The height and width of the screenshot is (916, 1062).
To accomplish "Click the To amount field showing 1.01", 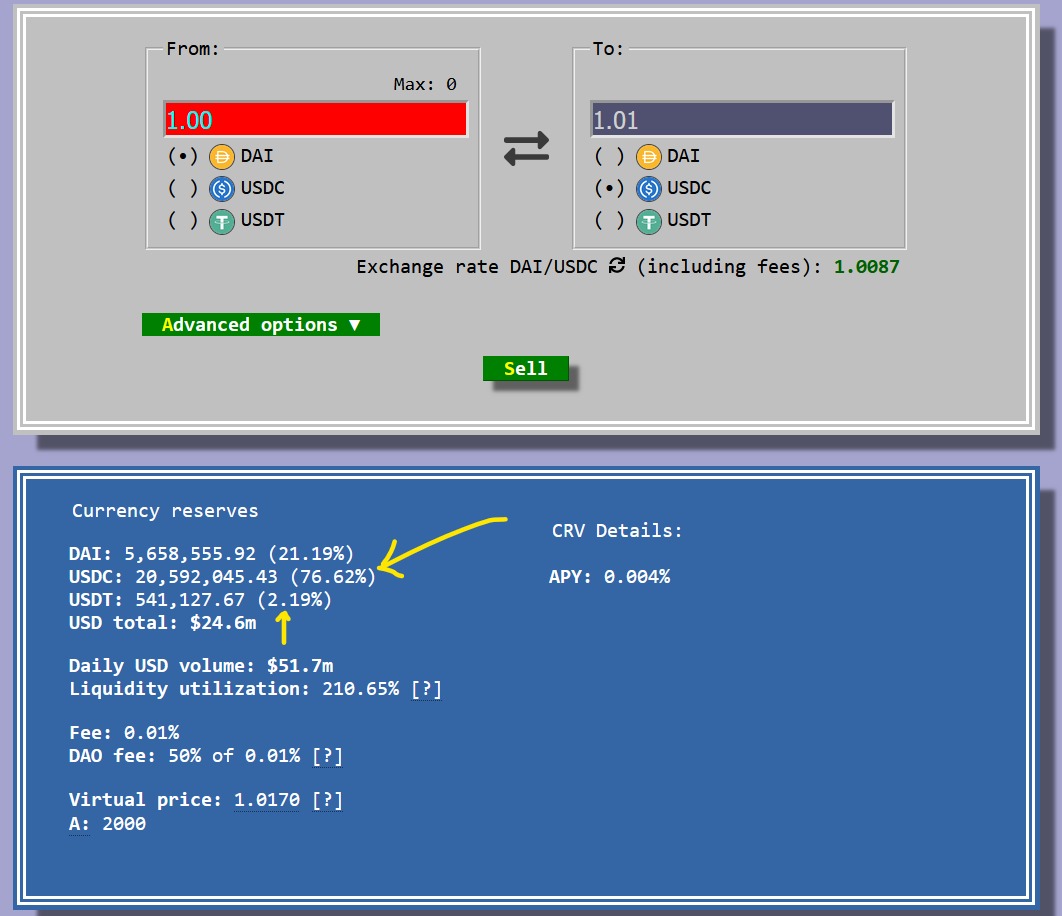I will [742, 120].
